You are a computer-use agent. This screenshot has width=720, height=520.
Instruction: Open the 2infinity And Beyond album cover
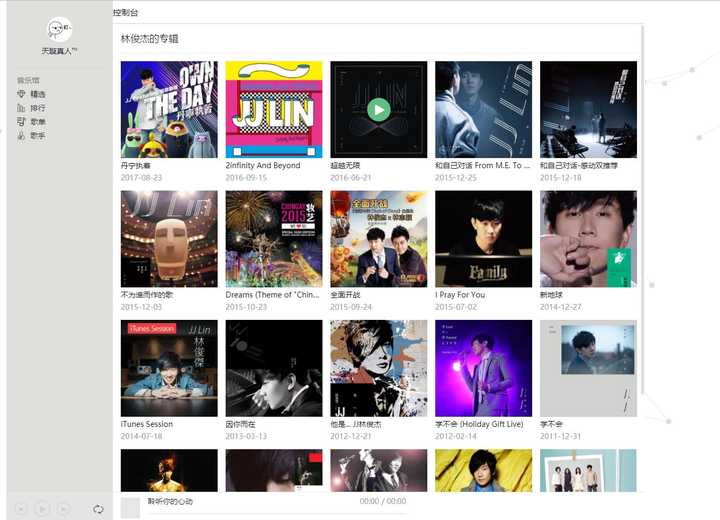coord(274,110)
